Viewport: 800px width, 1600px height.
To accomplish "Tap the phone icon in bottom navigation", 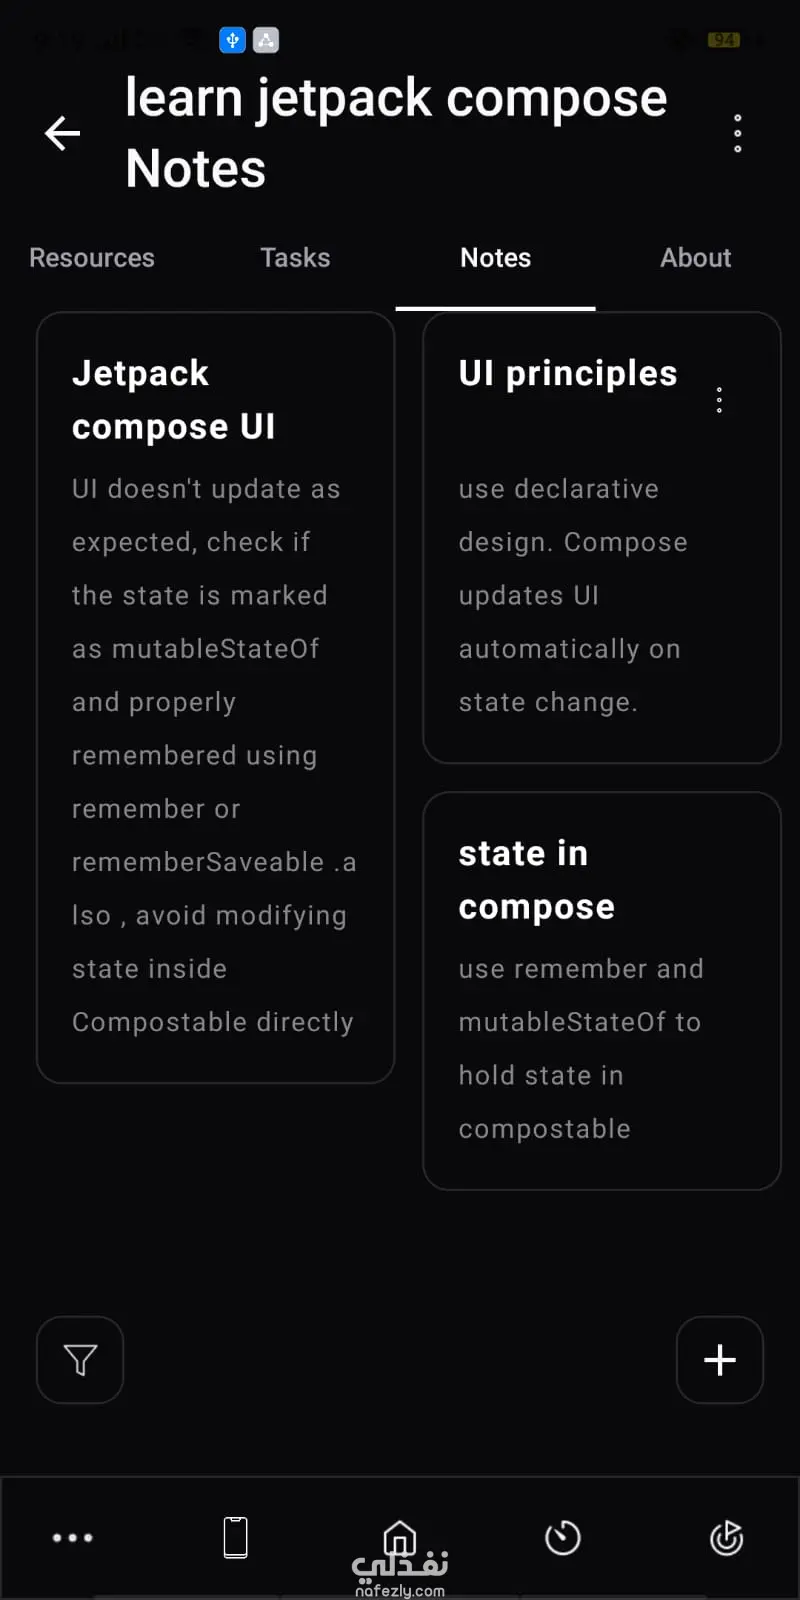I will point(236,1538).
